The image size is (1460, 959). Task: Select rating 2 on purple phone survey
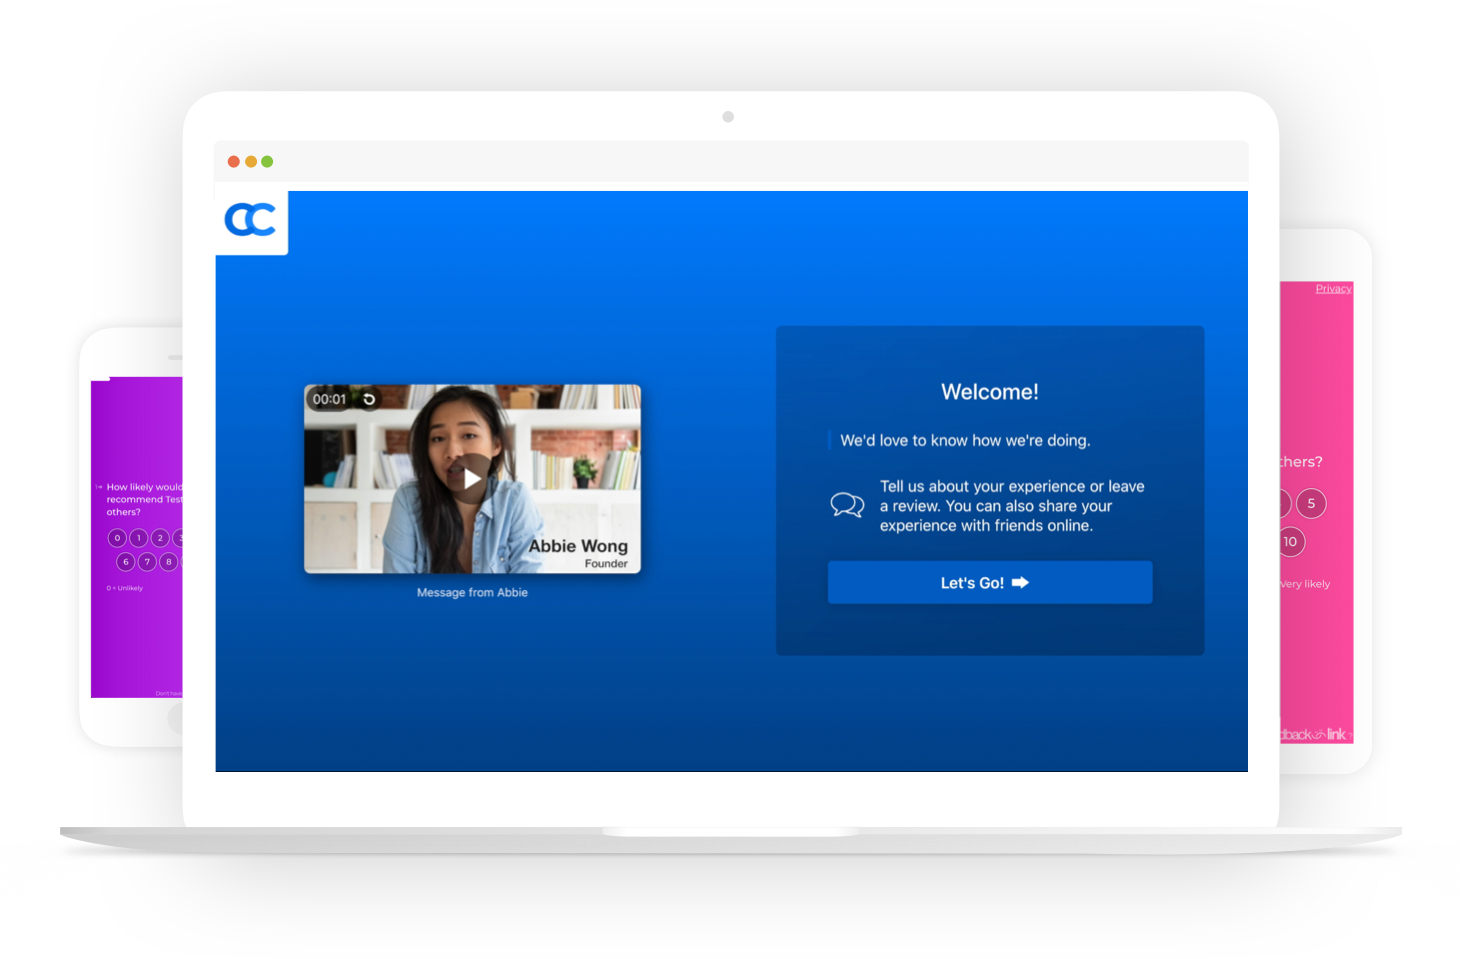pyautogui.click(x=160, y=538)
